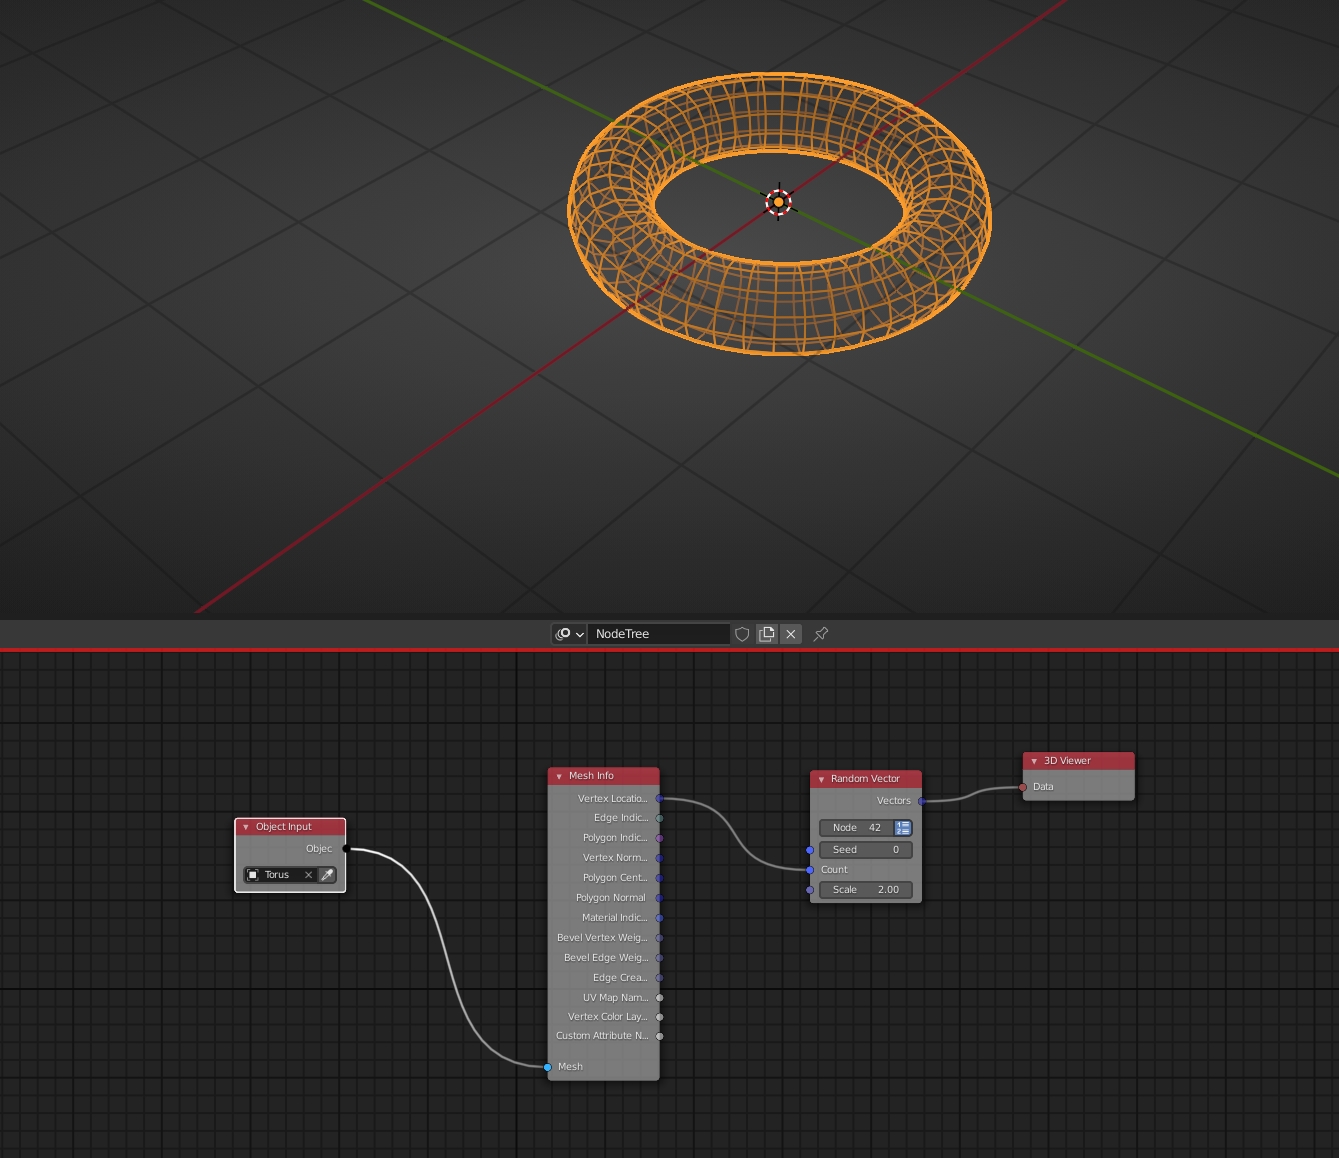Click the Vertex Location output socket on Mesh Info

(659, 798)
